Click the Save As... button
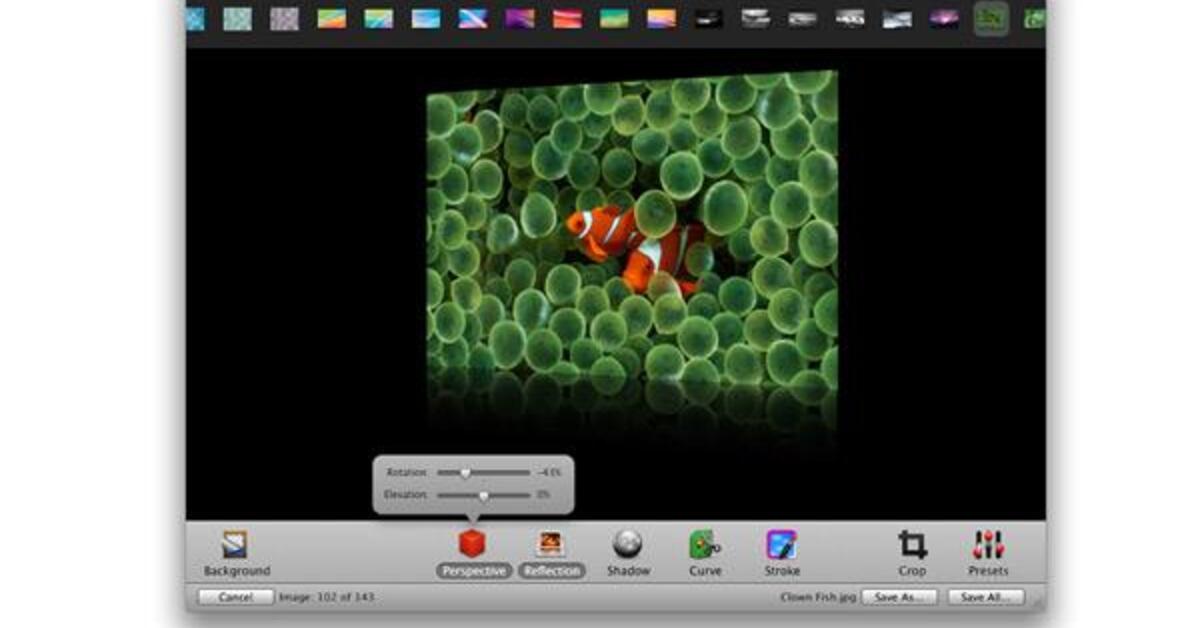The height and width of the screenshot is (628, 1200). pyautogui.click(x=899, y=598)
